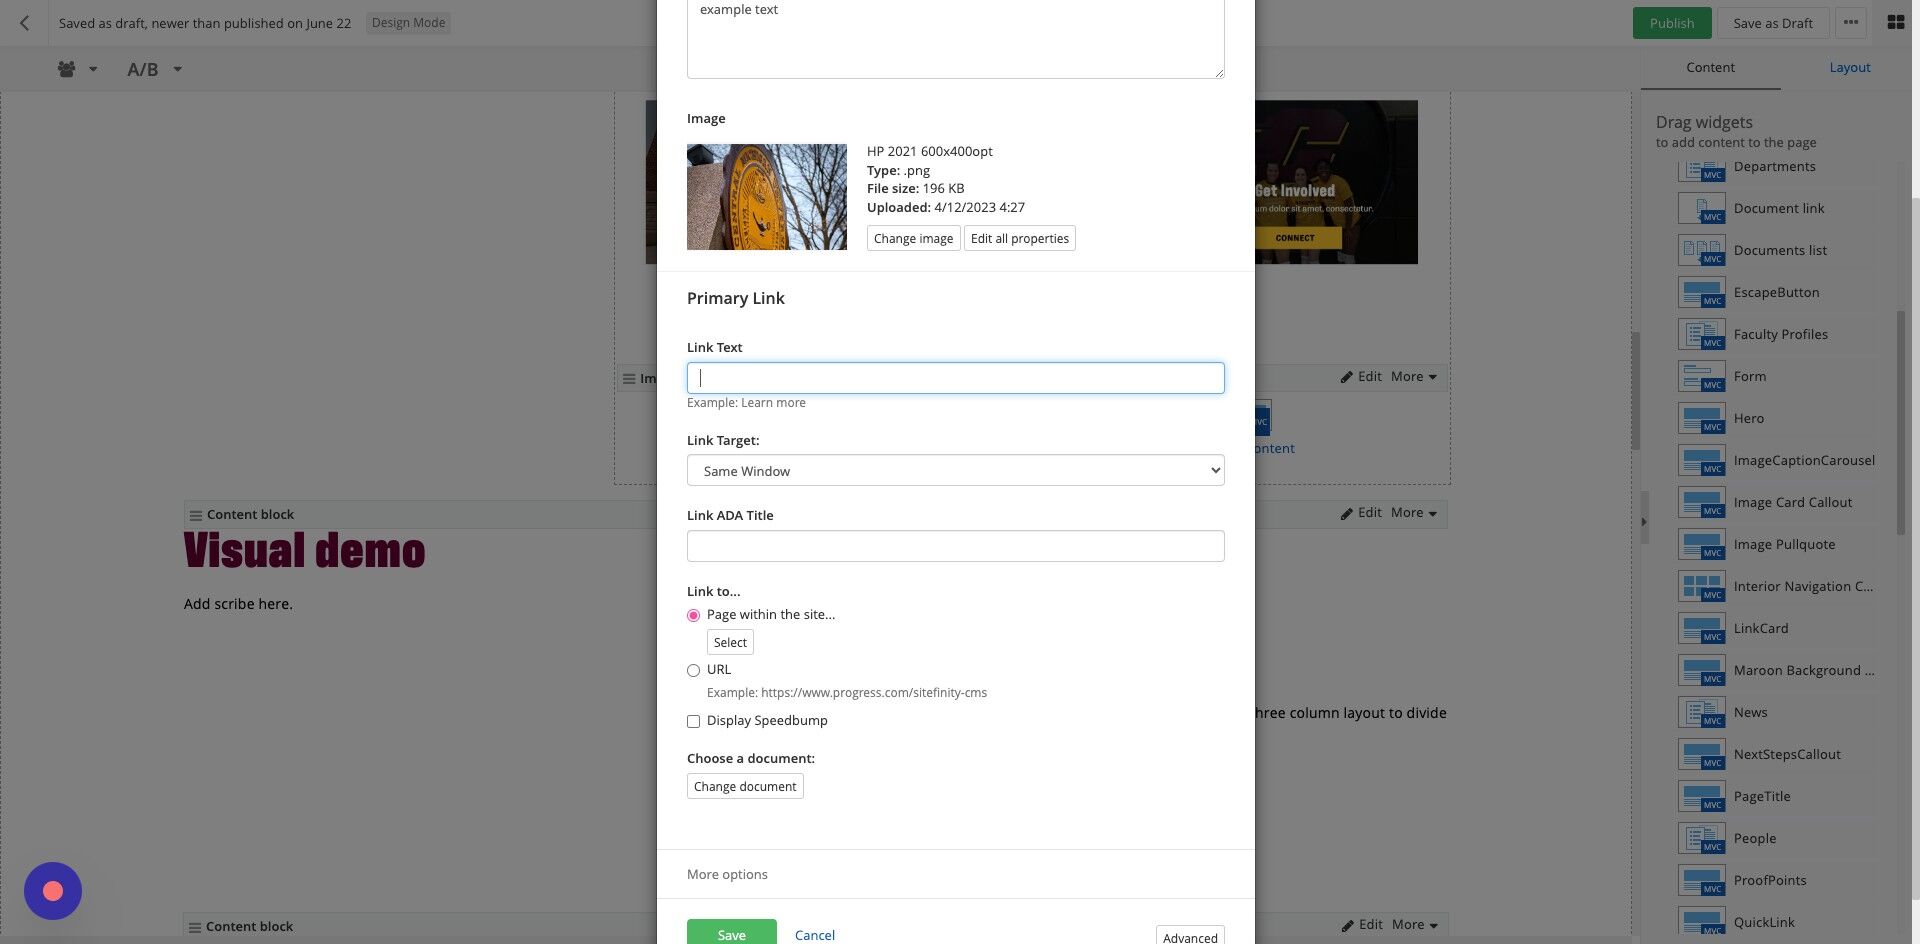
Task: Click the EscapeButton widget icon
Action: coord(1701,292)
